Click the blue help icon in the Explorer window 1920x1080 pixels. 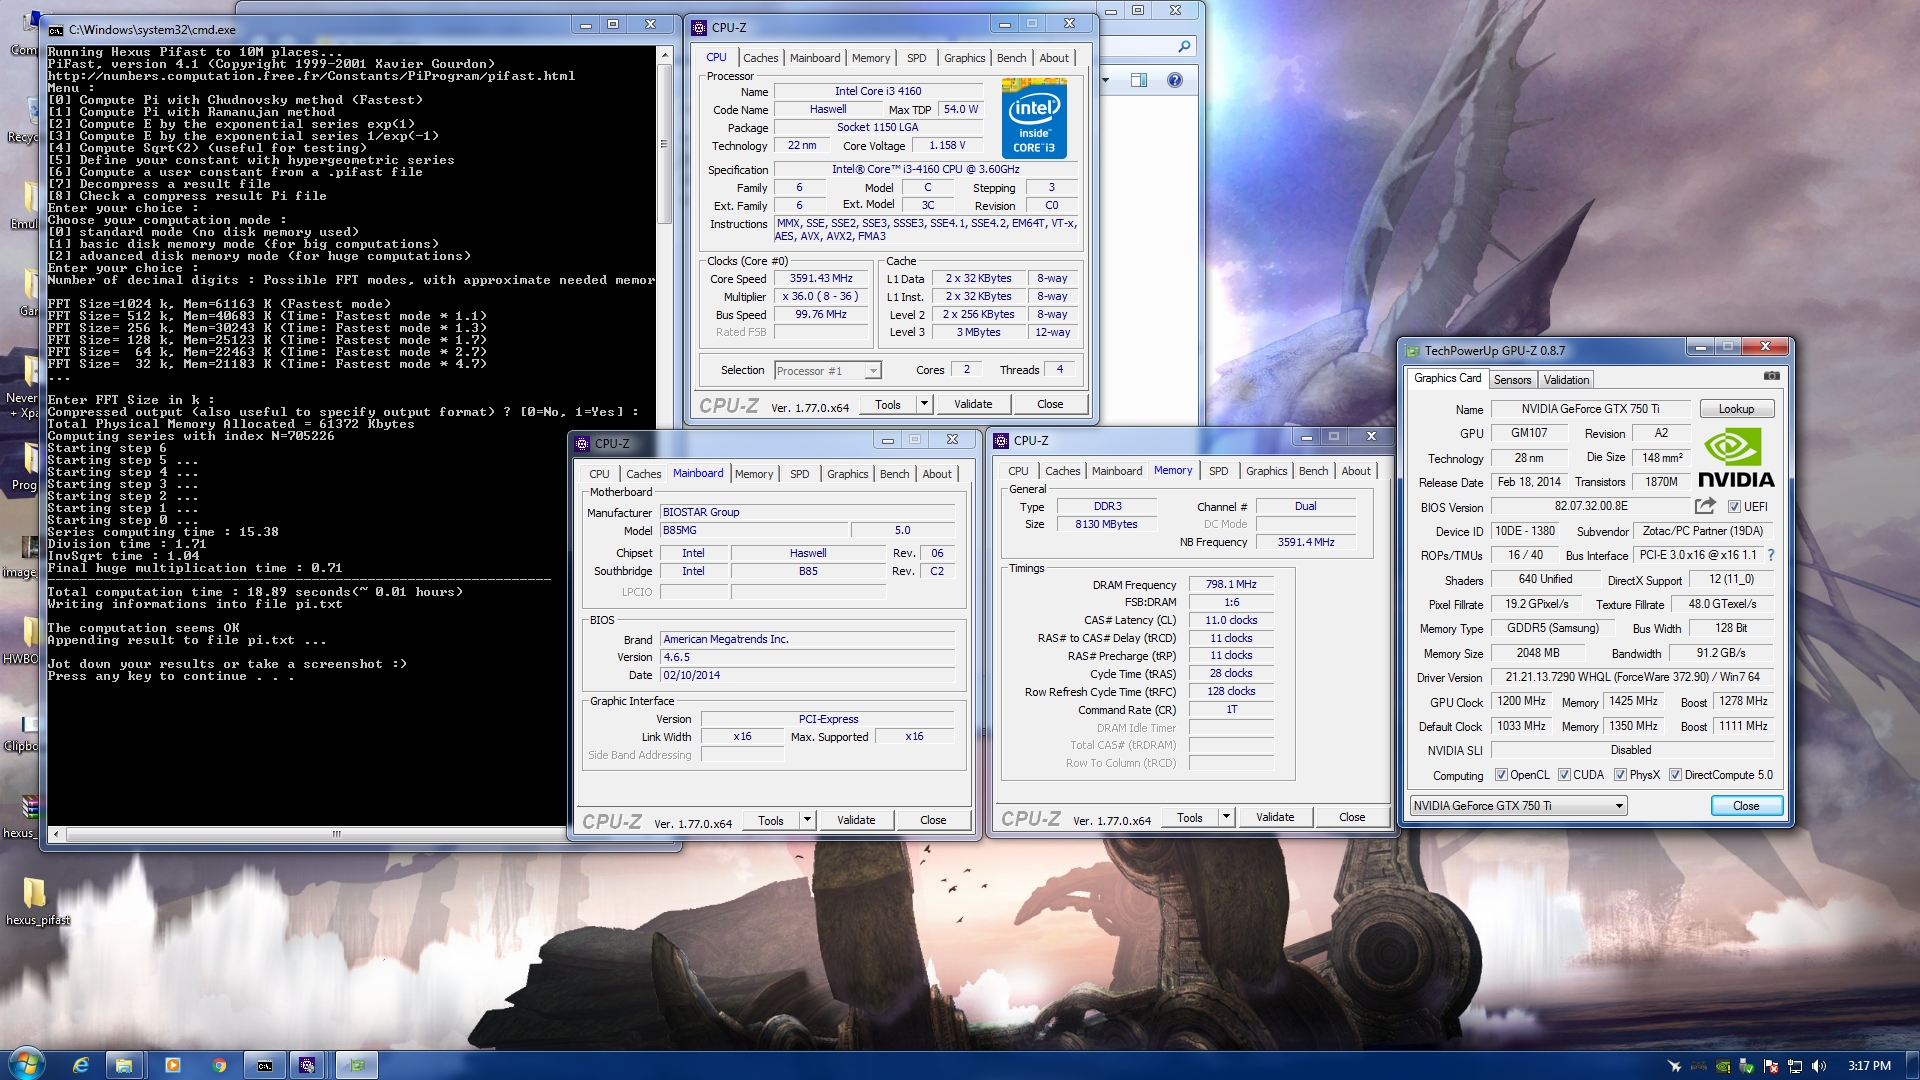point(1175,80)
